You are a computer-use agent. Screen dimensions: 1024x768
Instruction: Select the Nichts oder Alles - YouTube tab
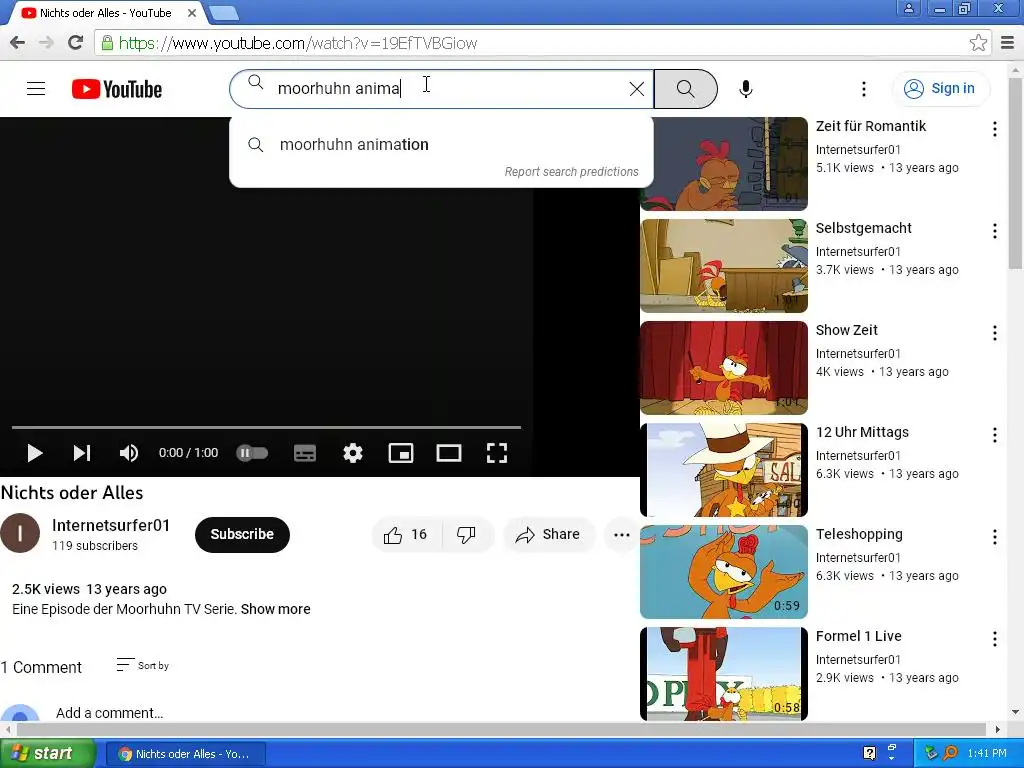click(x=104, y=12)
